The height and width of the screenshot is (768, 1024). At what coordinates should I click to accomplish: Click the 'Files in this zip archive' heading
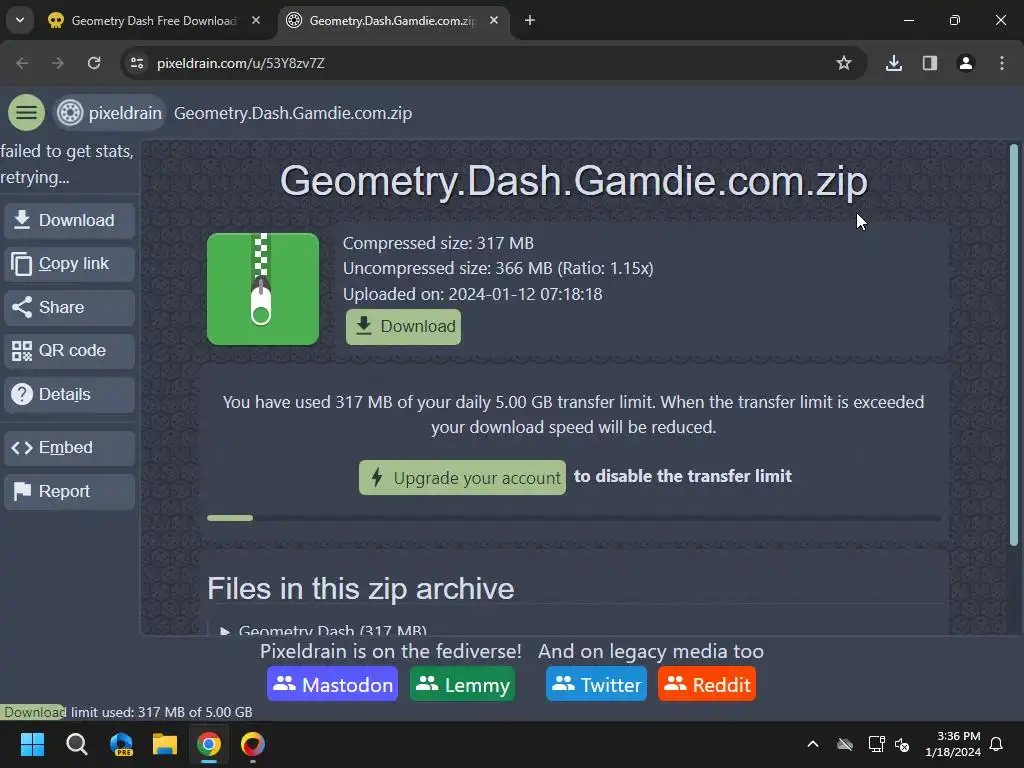pyautogui.click(x=360, y=588)
